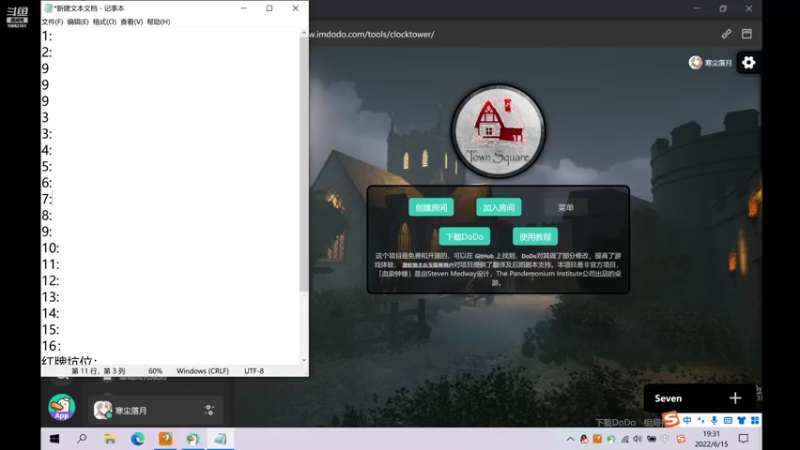The image size is (800, 450).
Task: Click the line '1:' in Notepad
Action: tap(47, 36)
